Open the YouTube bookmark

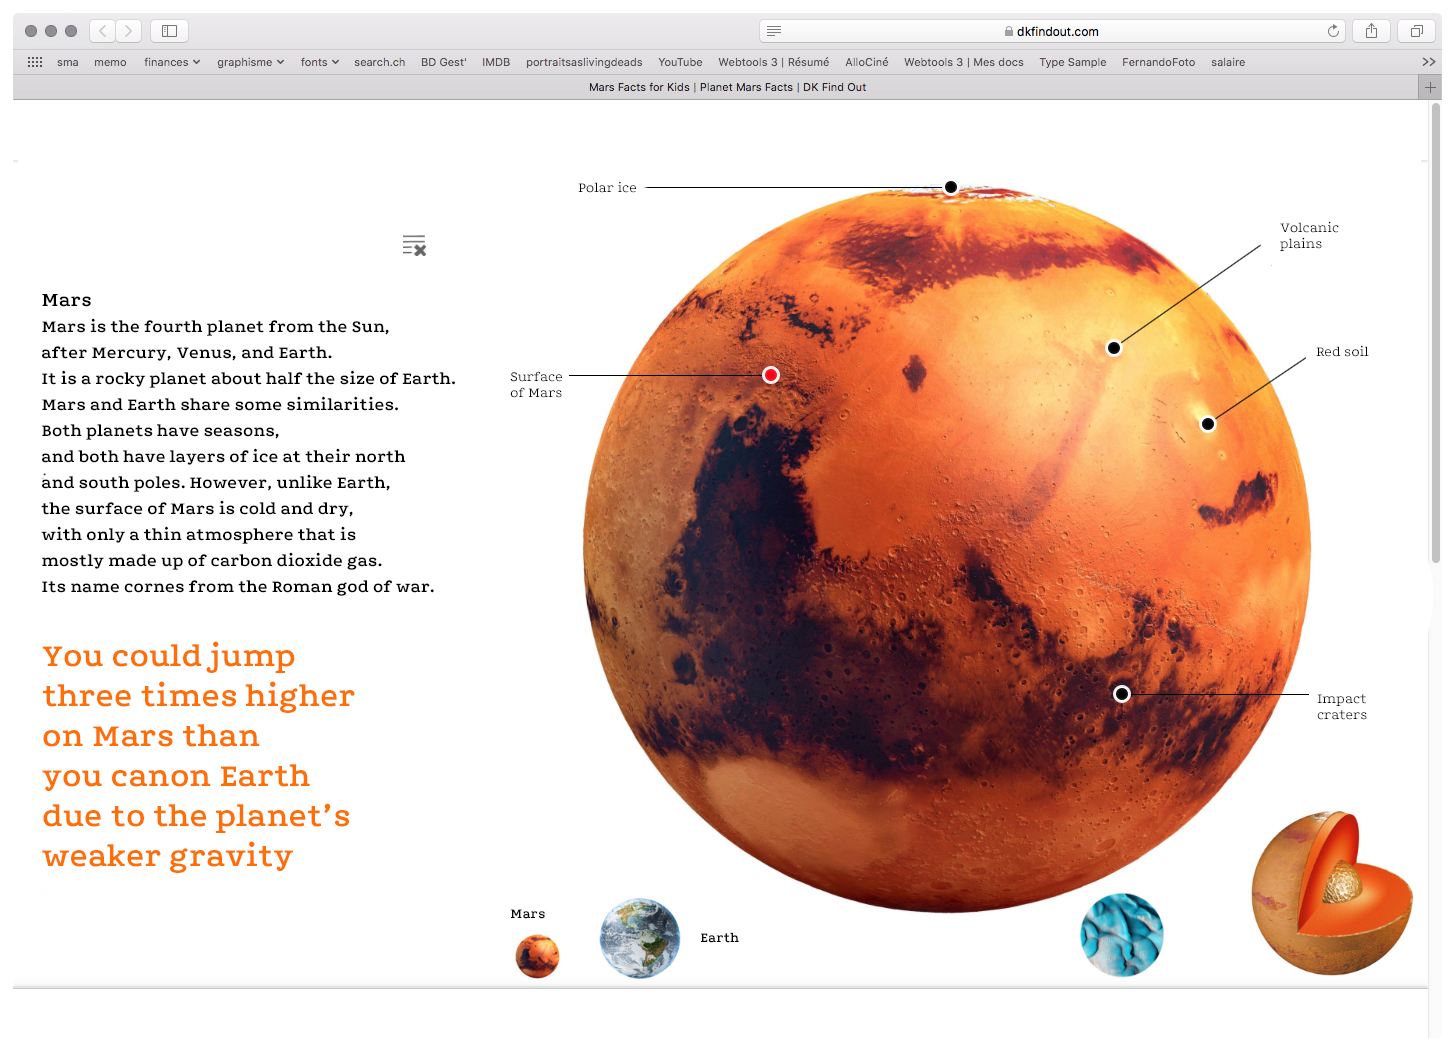(680, 62)
